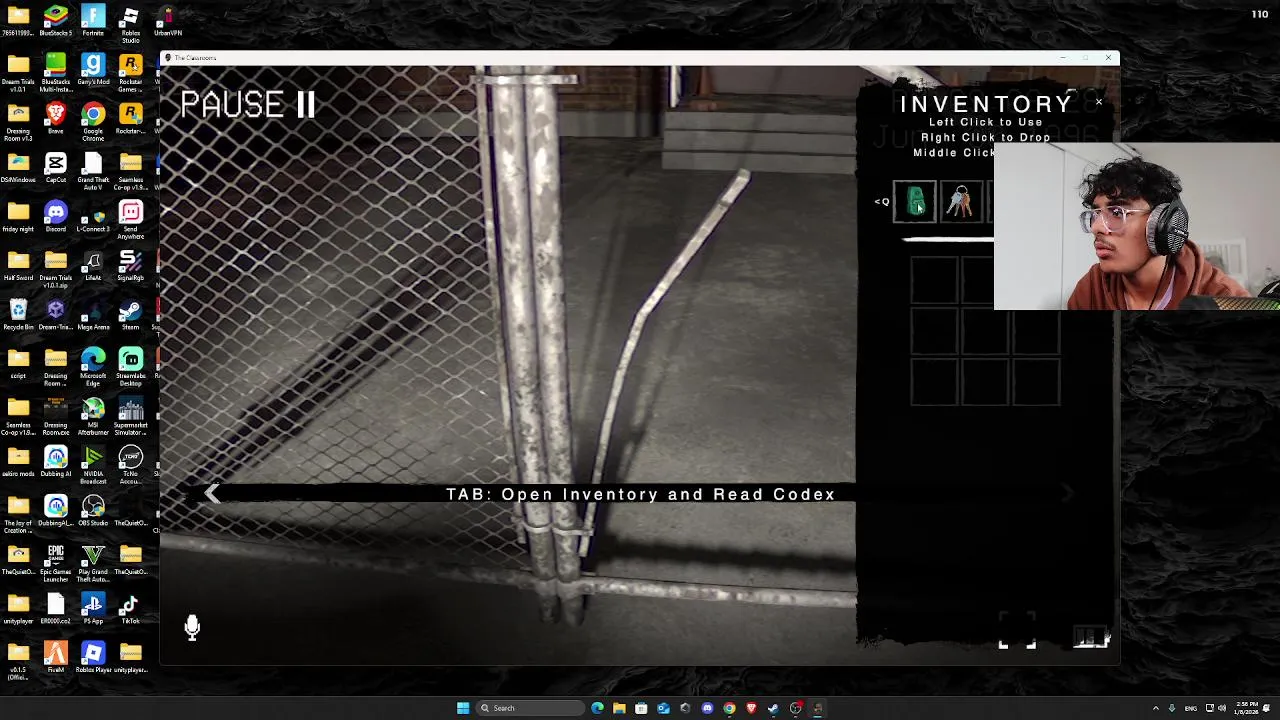The width and height of the screenshot is (1280, 720).
Task: Open volume control in system tray
Action: click(1222, 708)
